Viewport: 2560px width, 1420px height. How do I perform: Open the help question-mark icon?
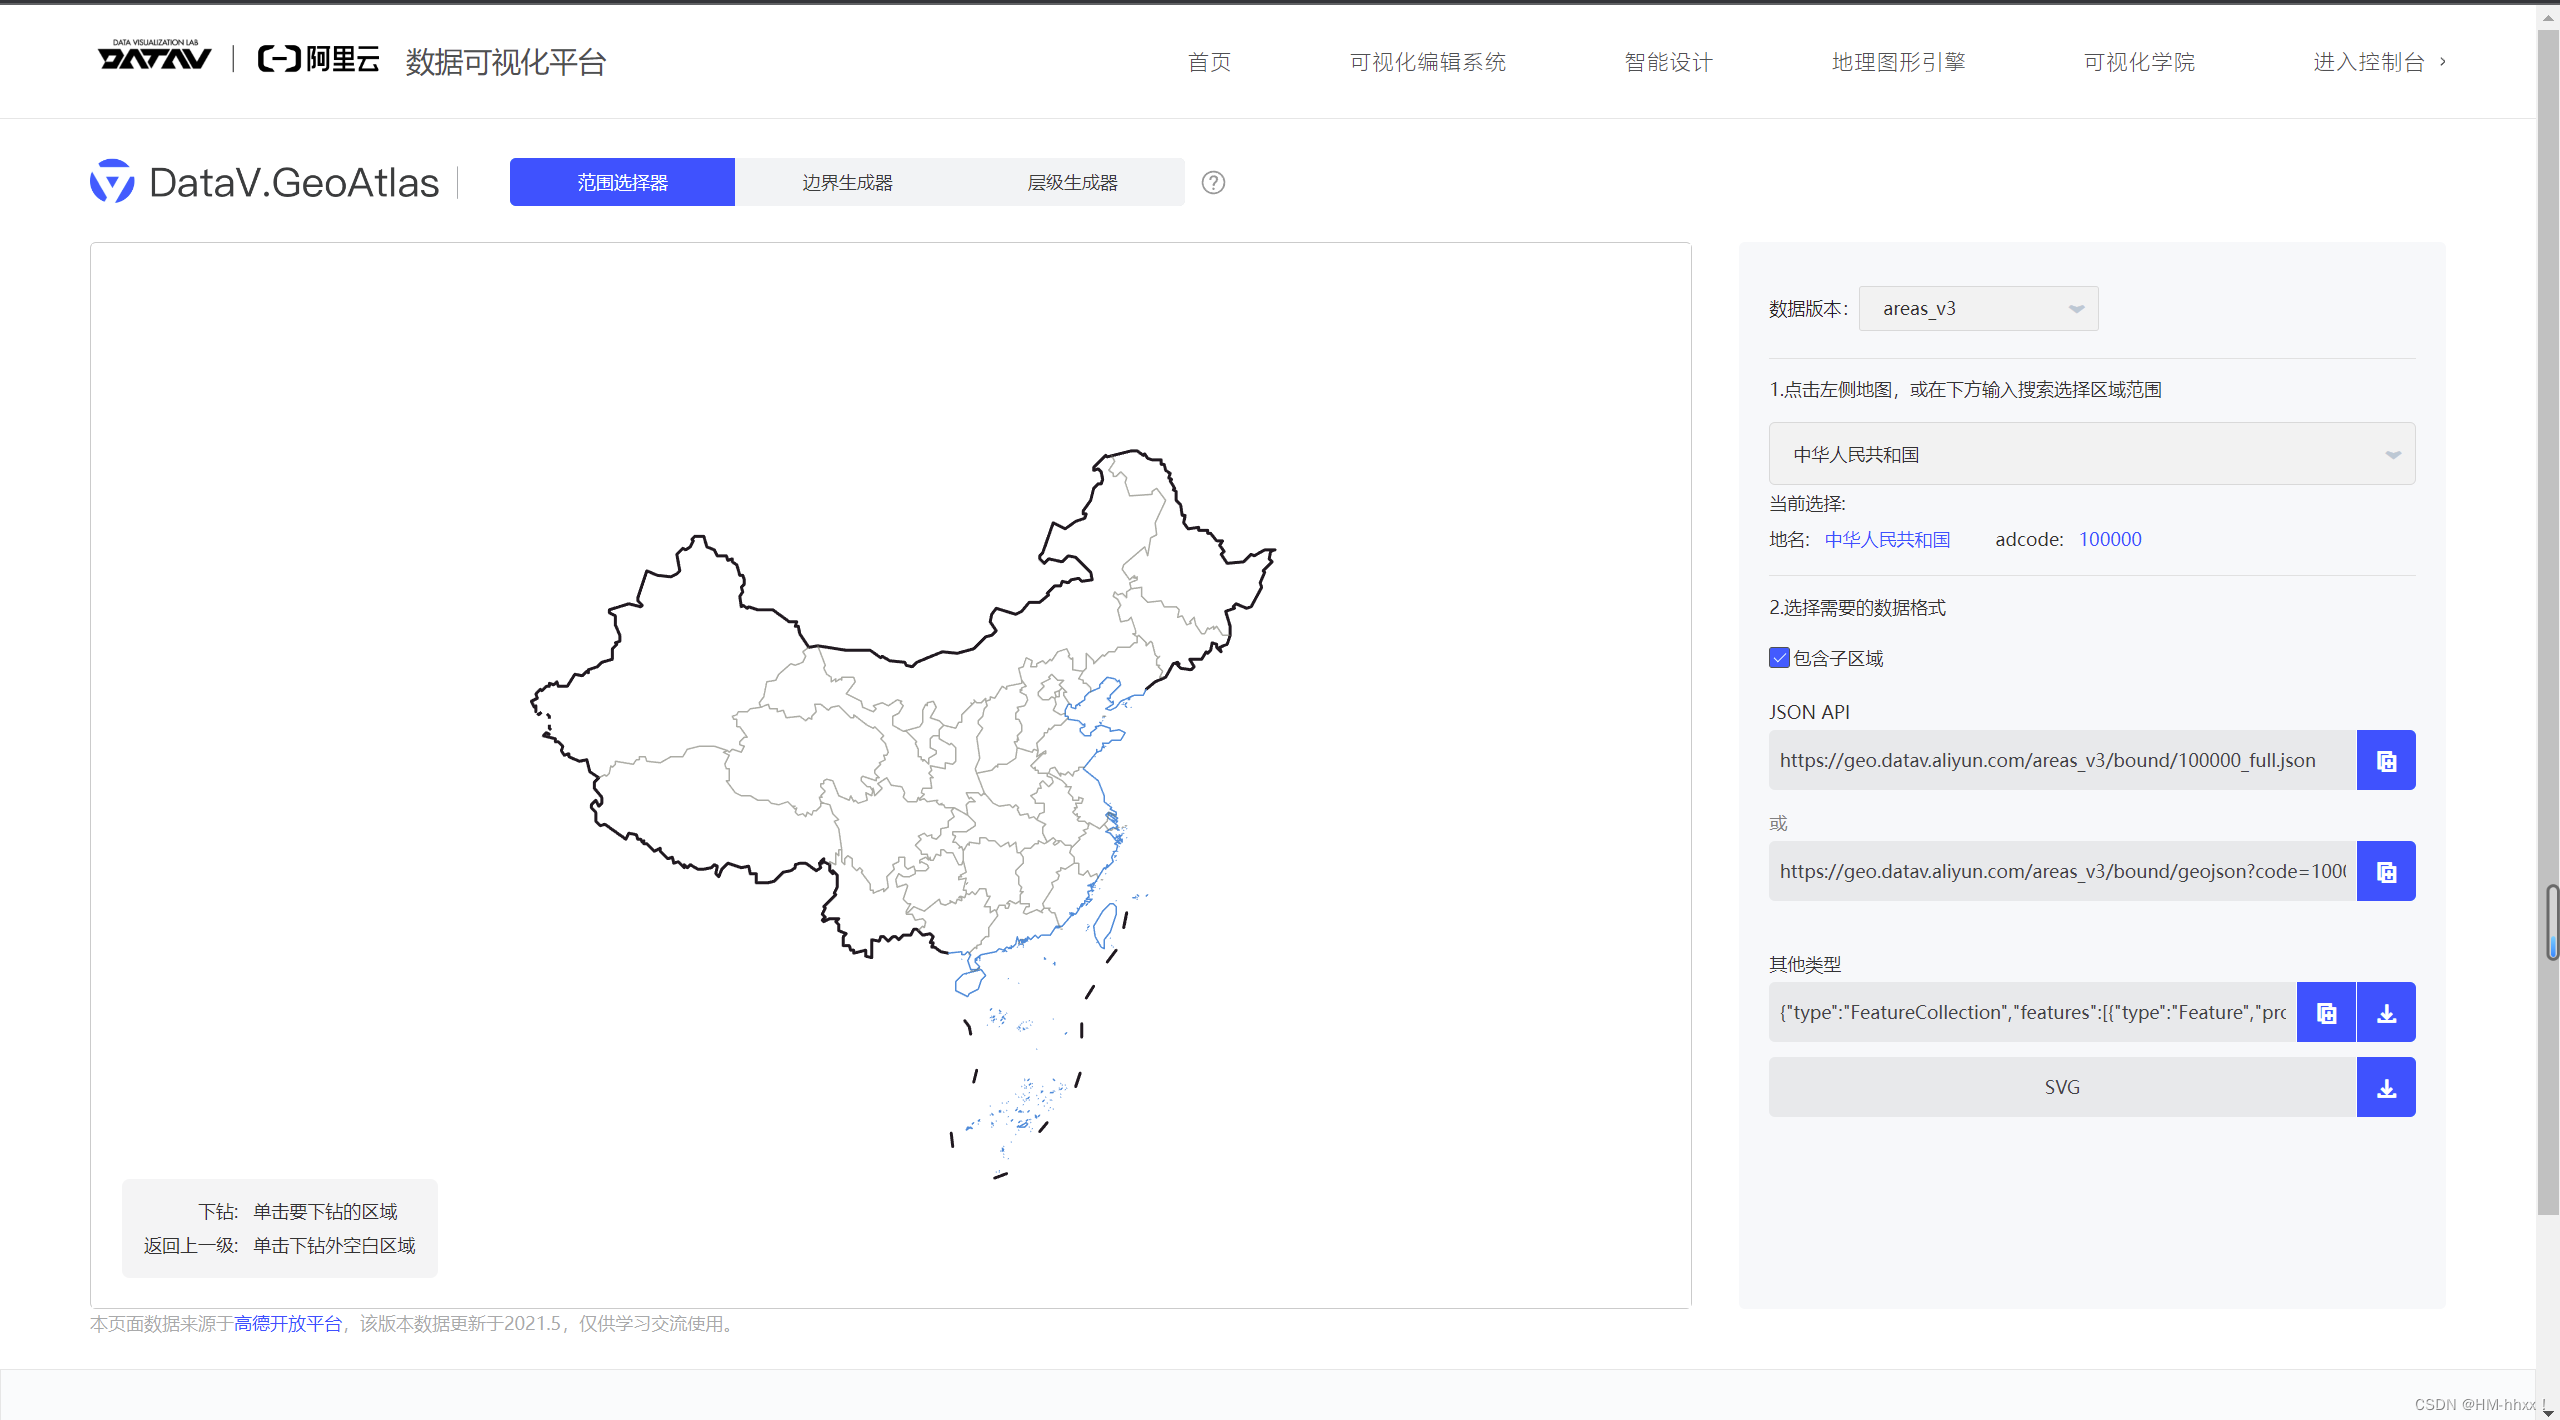click(x=1213, y=182)
